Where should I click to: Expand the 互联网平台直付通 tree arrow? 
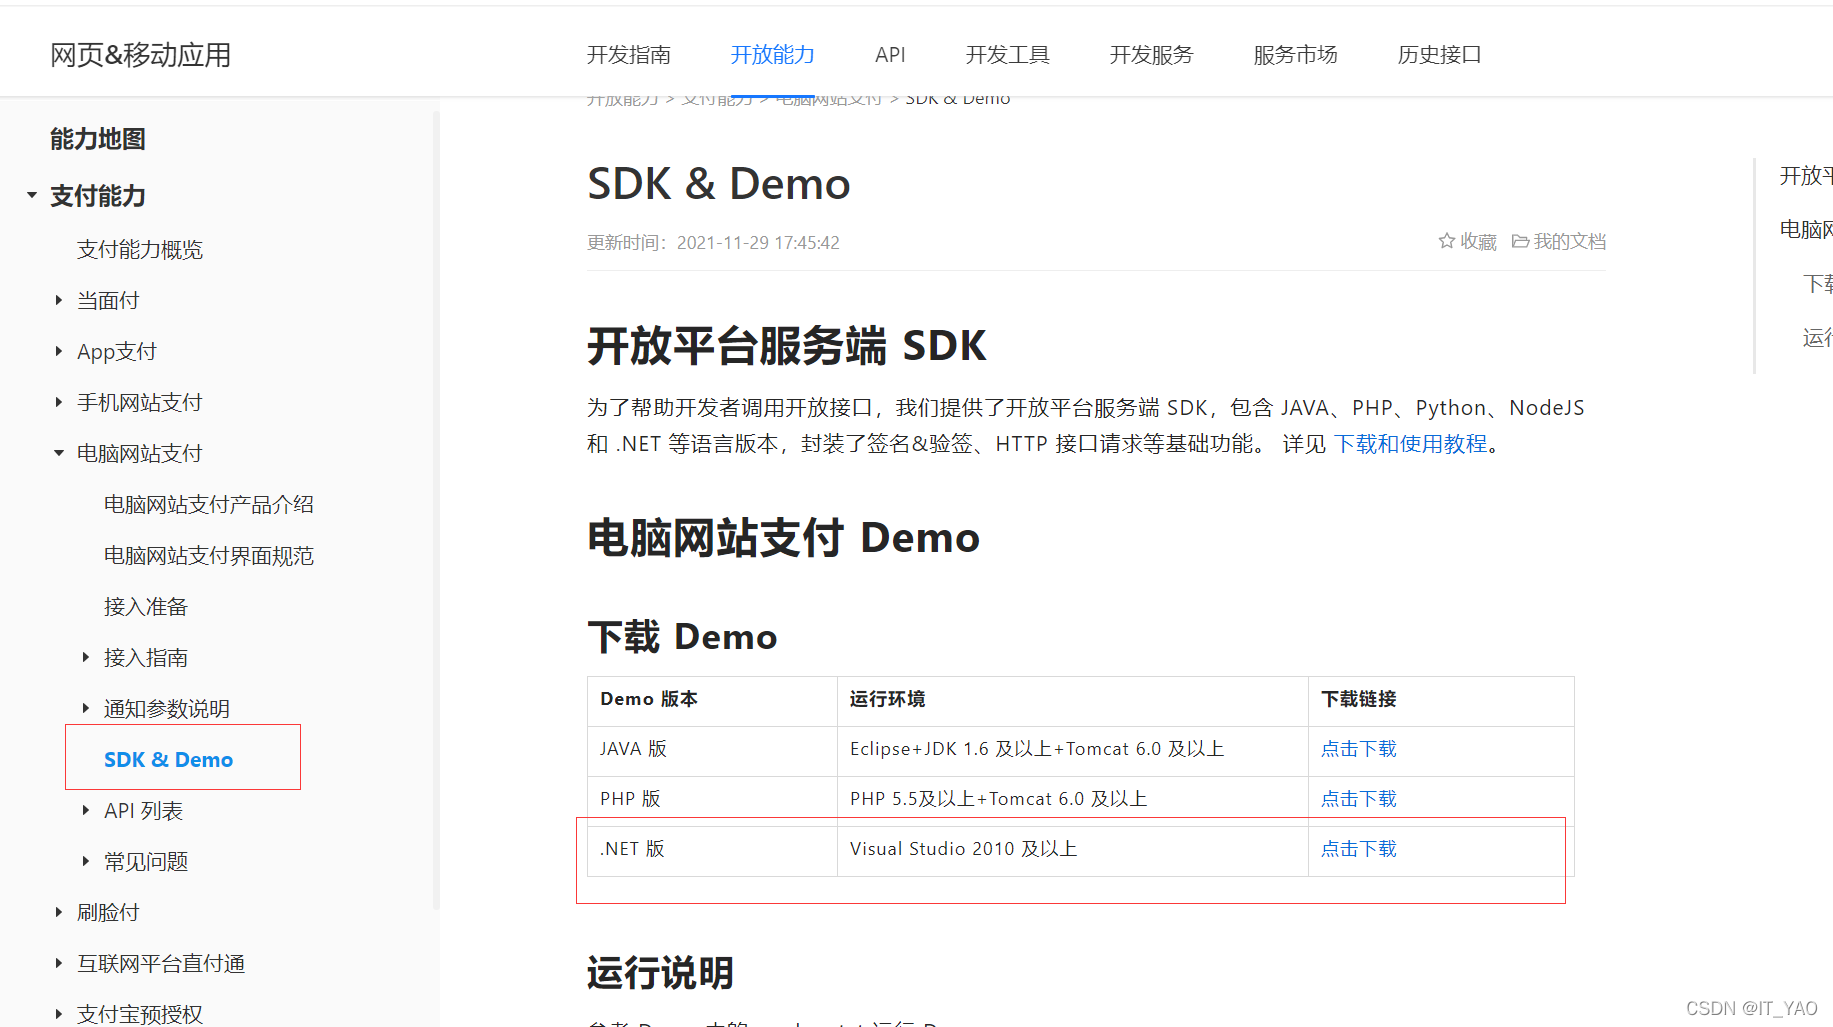pyautogui.click(x=59, y=963)
